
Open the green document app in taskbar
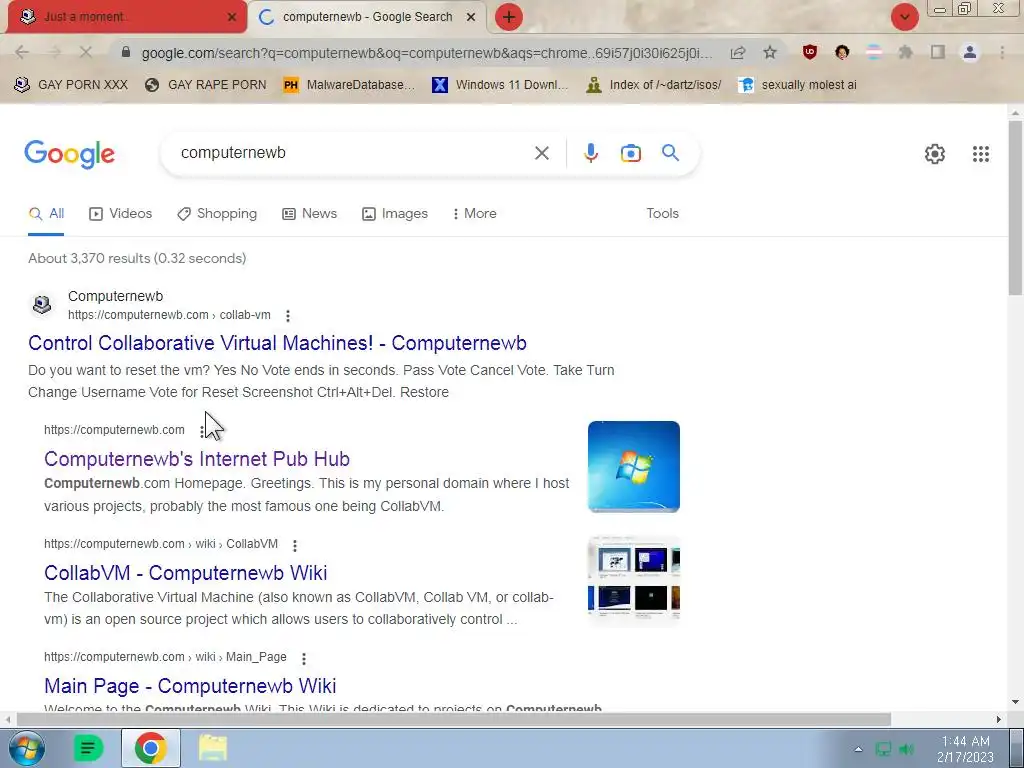click(88, 748)
